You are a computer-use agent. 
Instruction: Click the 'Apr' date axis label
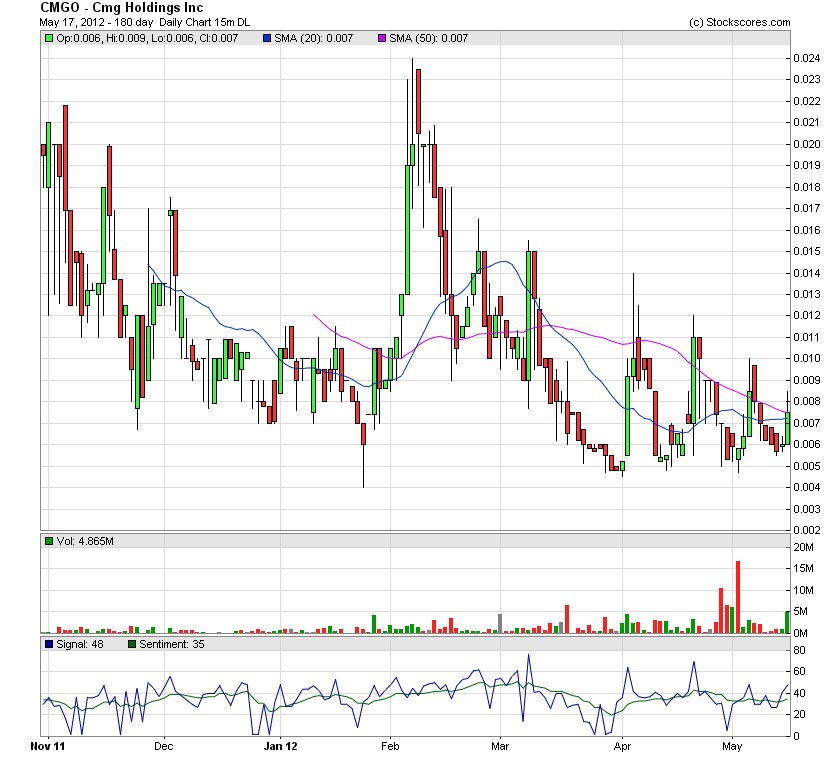[622, 746]
